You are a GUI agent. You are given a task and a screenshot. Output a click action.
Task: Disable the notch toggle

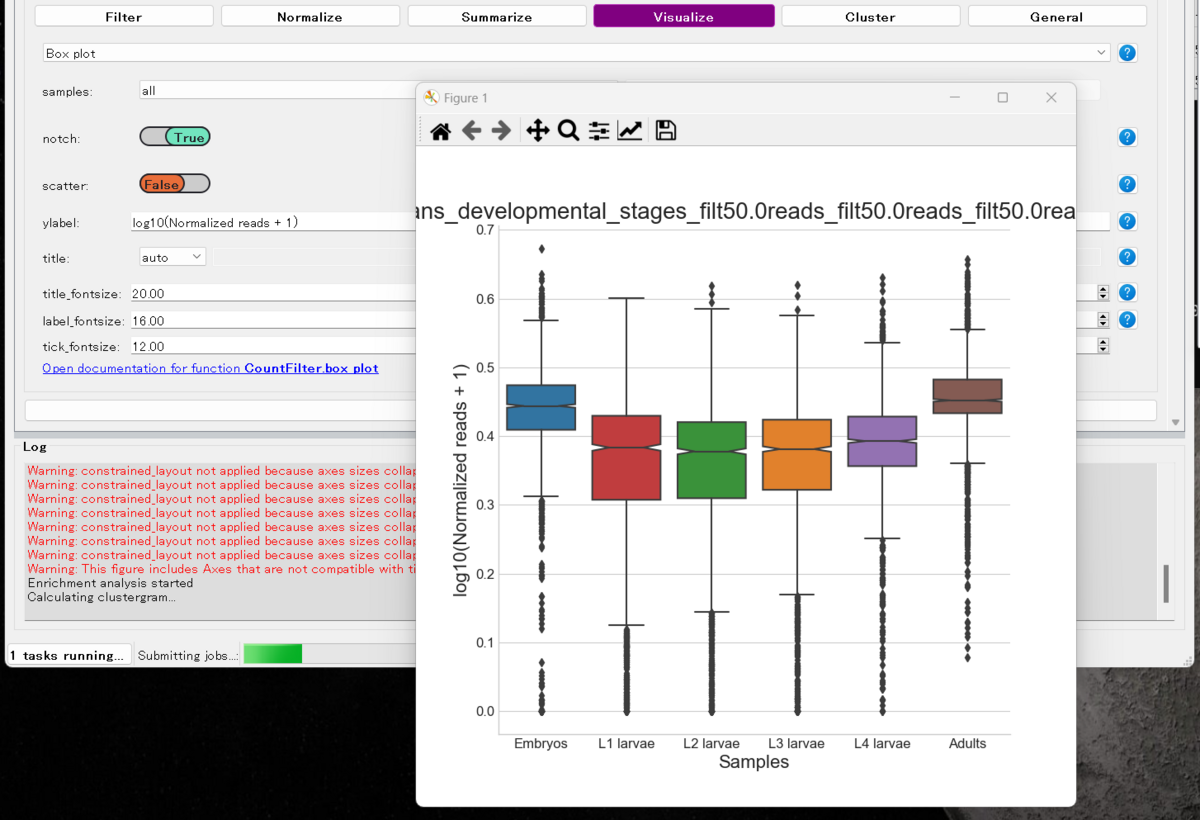pyautogui.click(x=175, y=137)
